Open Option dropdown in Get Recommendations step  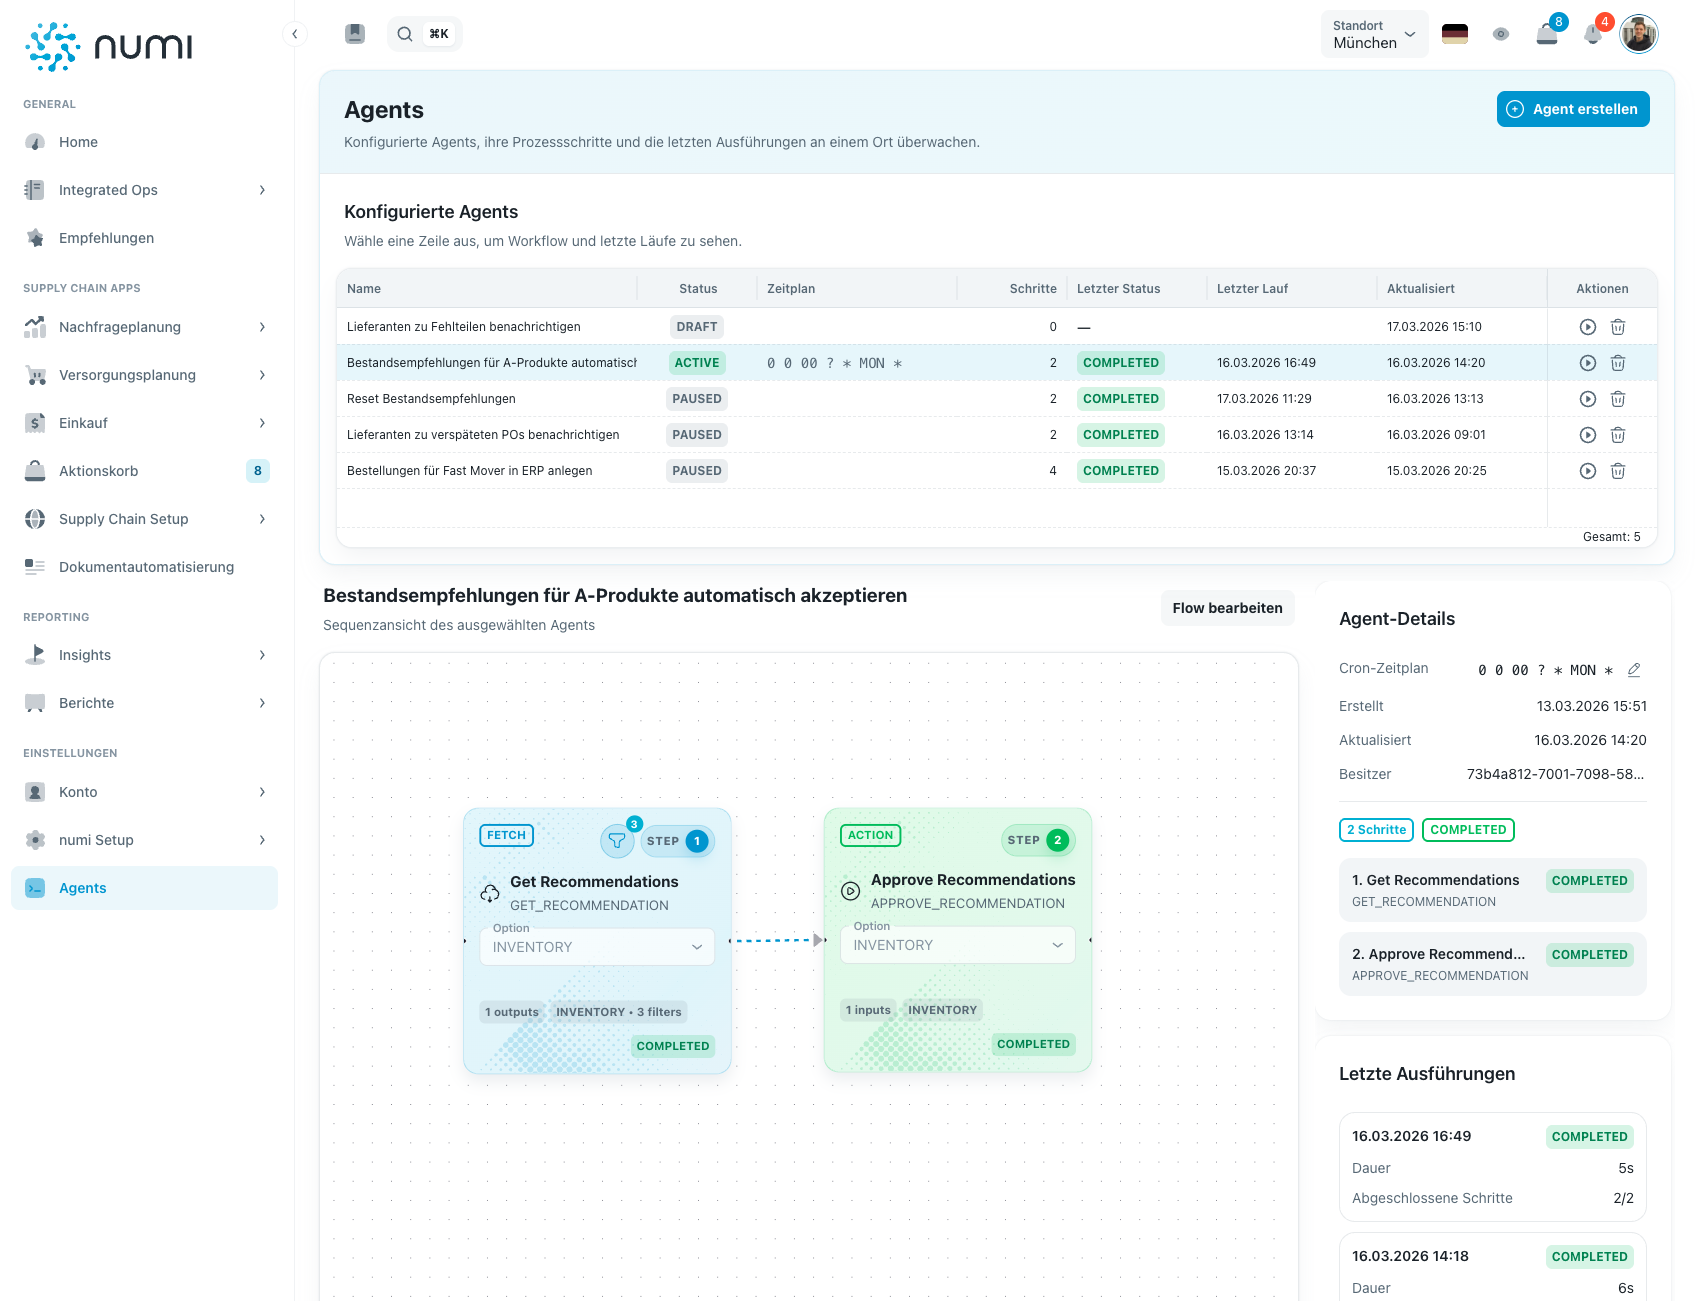point(597,947)
